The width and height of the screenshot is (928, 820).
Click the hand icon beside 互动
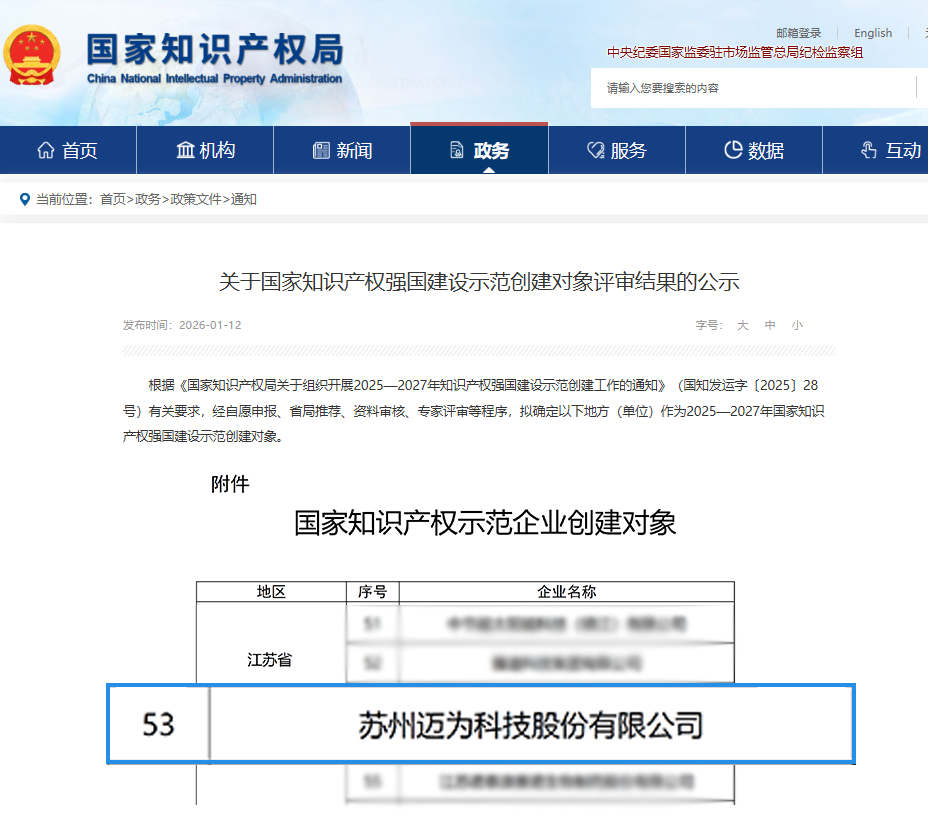click(x=868, y=150)
